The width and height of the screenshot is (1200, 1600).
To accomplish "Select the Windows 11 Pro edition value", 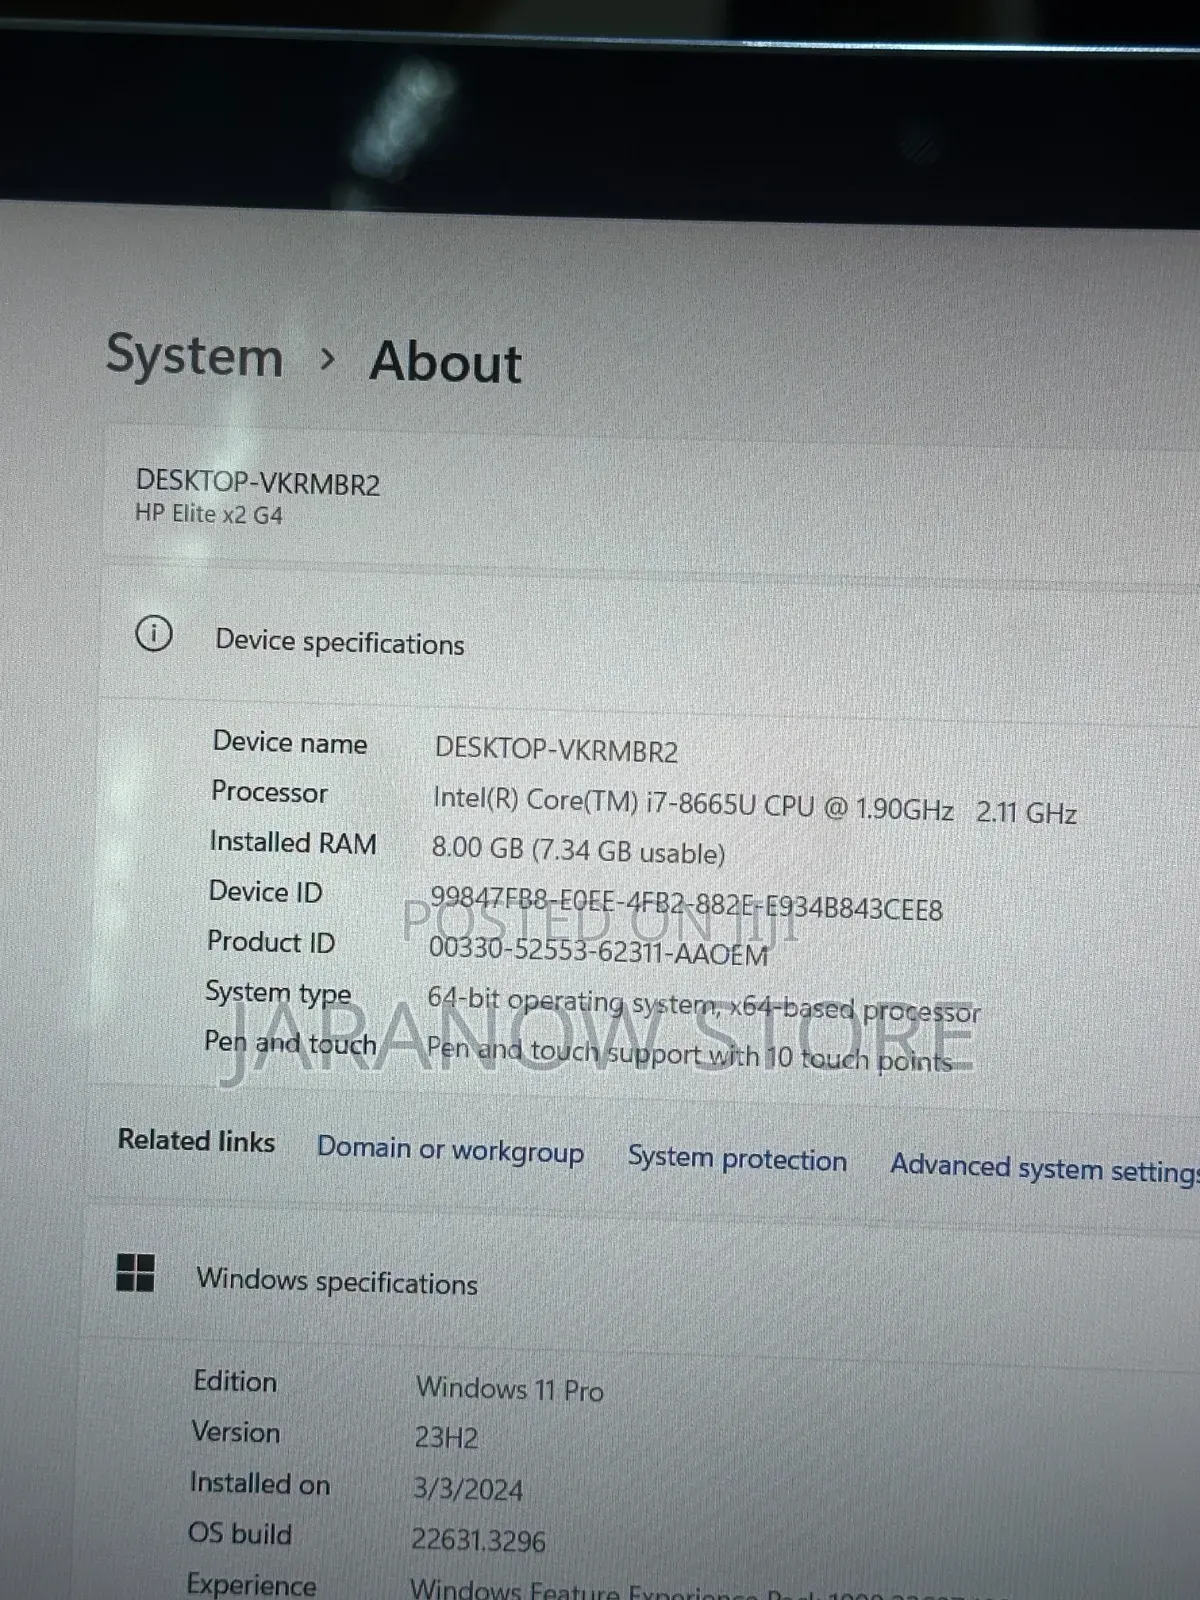I will (x=510, y=1389).
